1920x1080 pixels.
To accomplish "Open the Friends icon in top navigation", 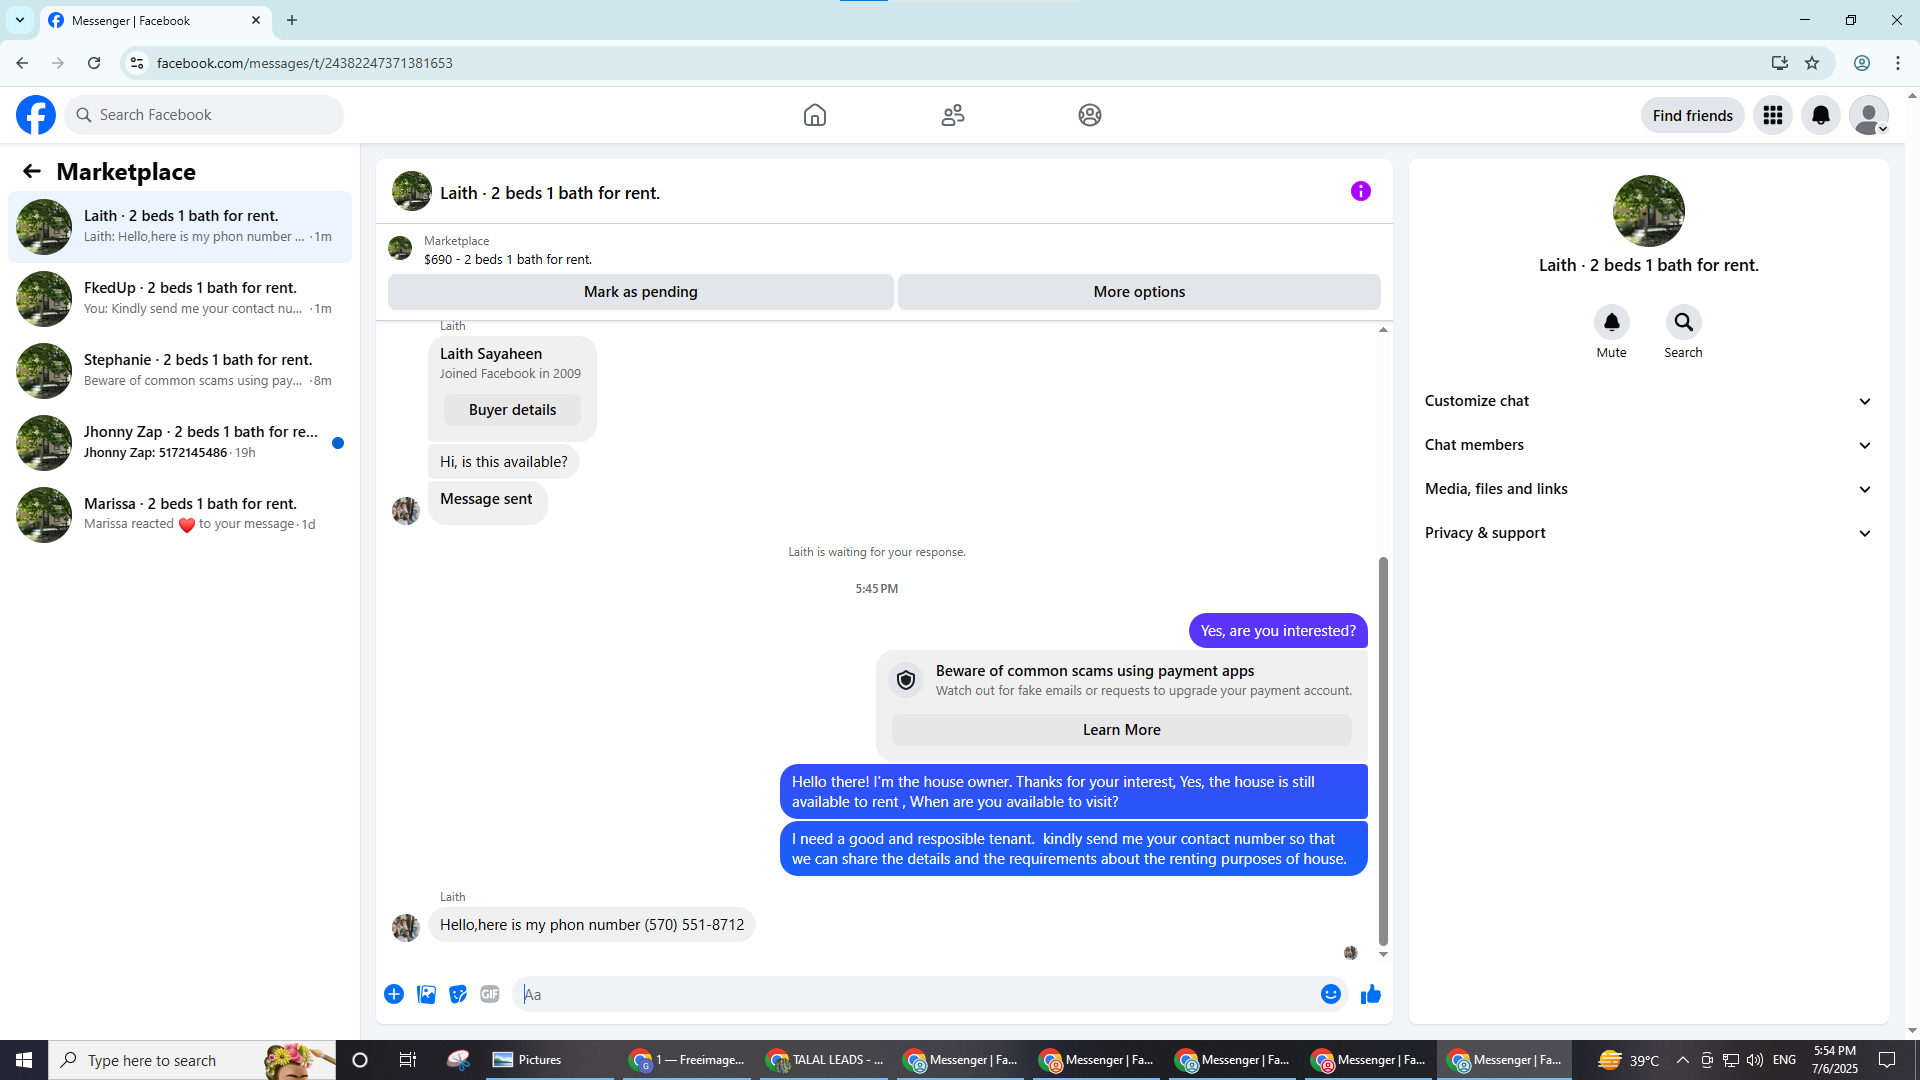I will click(x=953, y=115).
